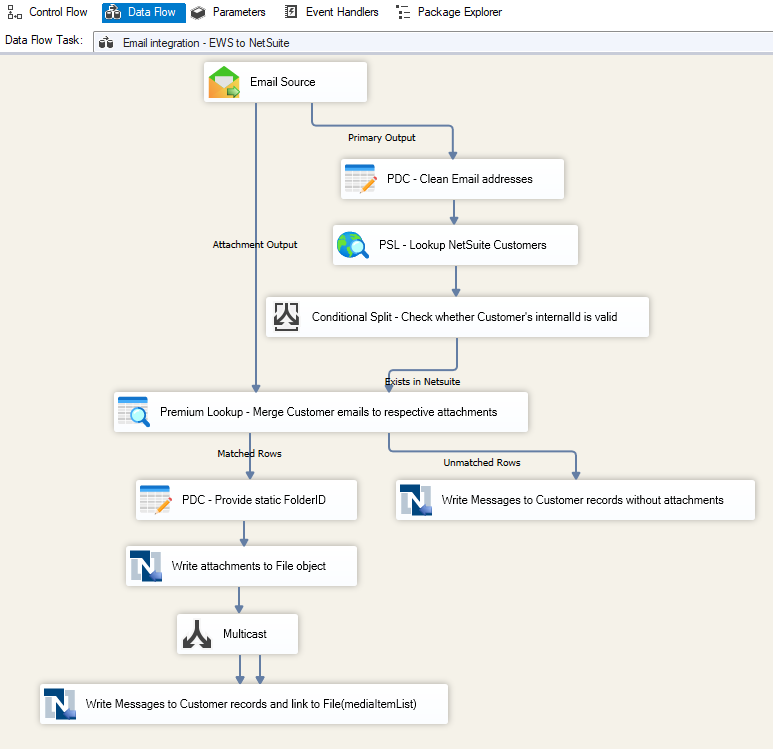Open the Parameters tab
The height and width of the screenshot is (753, 773).
coord(229,12)
